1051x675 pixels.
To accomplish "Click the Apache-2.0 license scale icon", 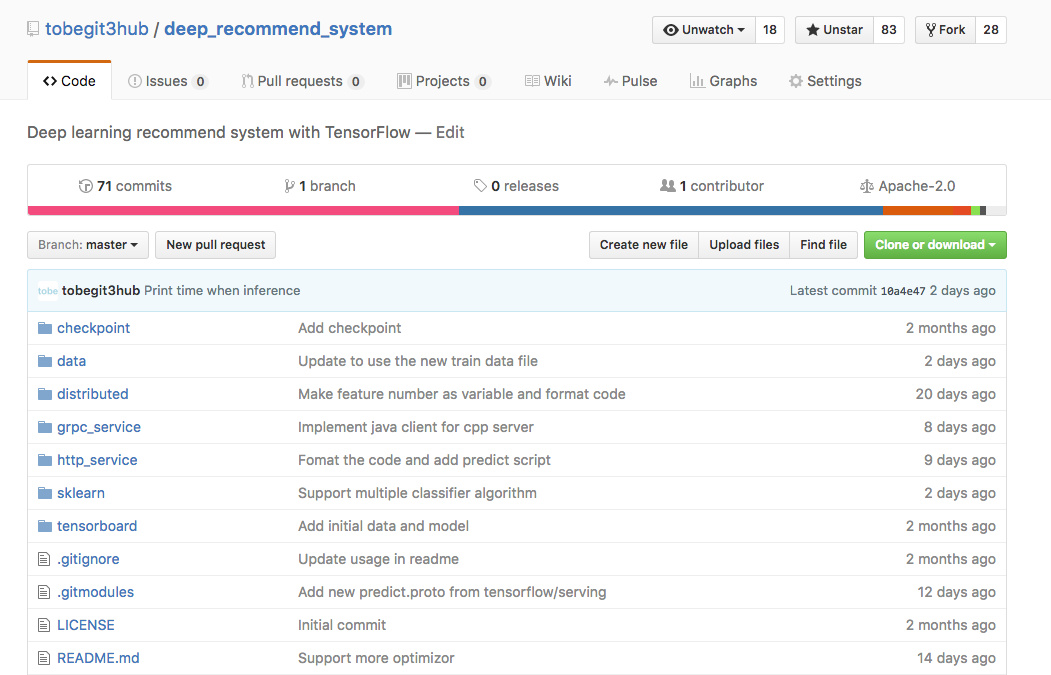I will (x=867, y=186).
